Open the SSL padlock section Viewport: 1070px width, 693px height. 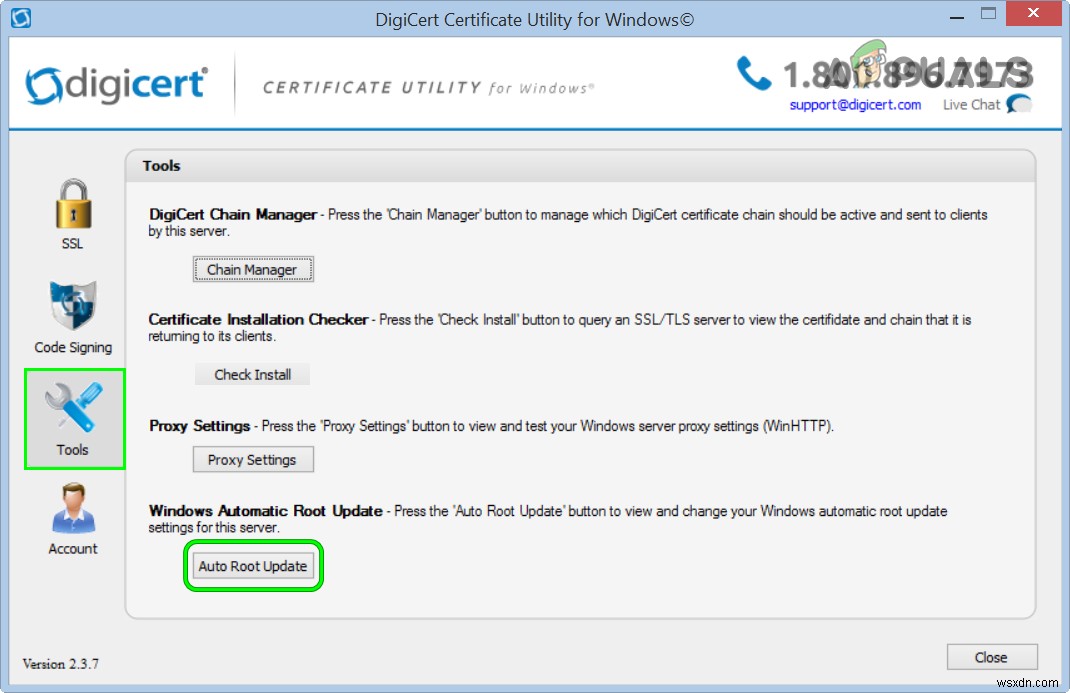(x=73, y=214)
